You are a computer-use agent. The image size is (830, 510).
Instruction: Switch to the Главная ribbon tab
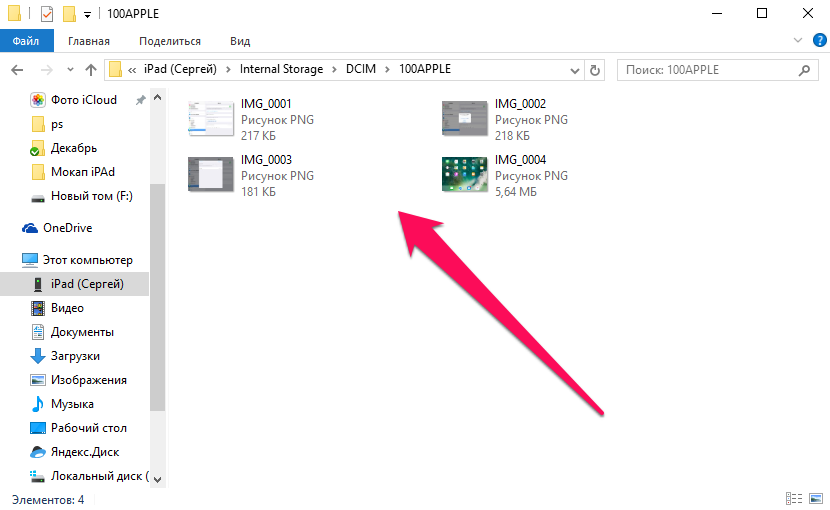tap(89, 41)
